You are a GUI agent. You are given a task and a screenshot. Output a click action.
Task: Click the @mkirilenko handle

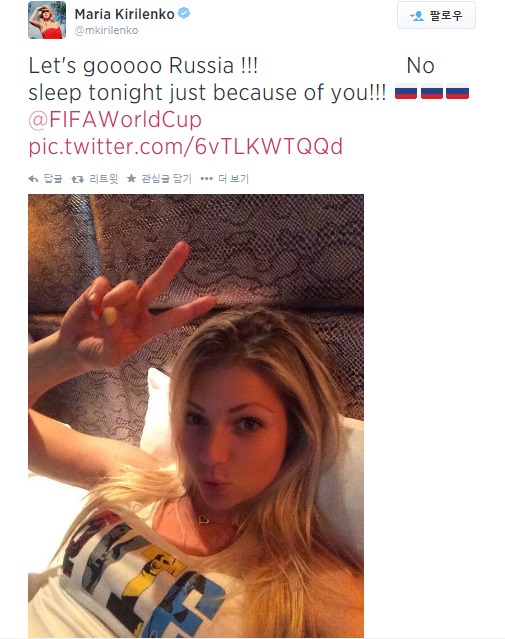click(x=106, y=31)
